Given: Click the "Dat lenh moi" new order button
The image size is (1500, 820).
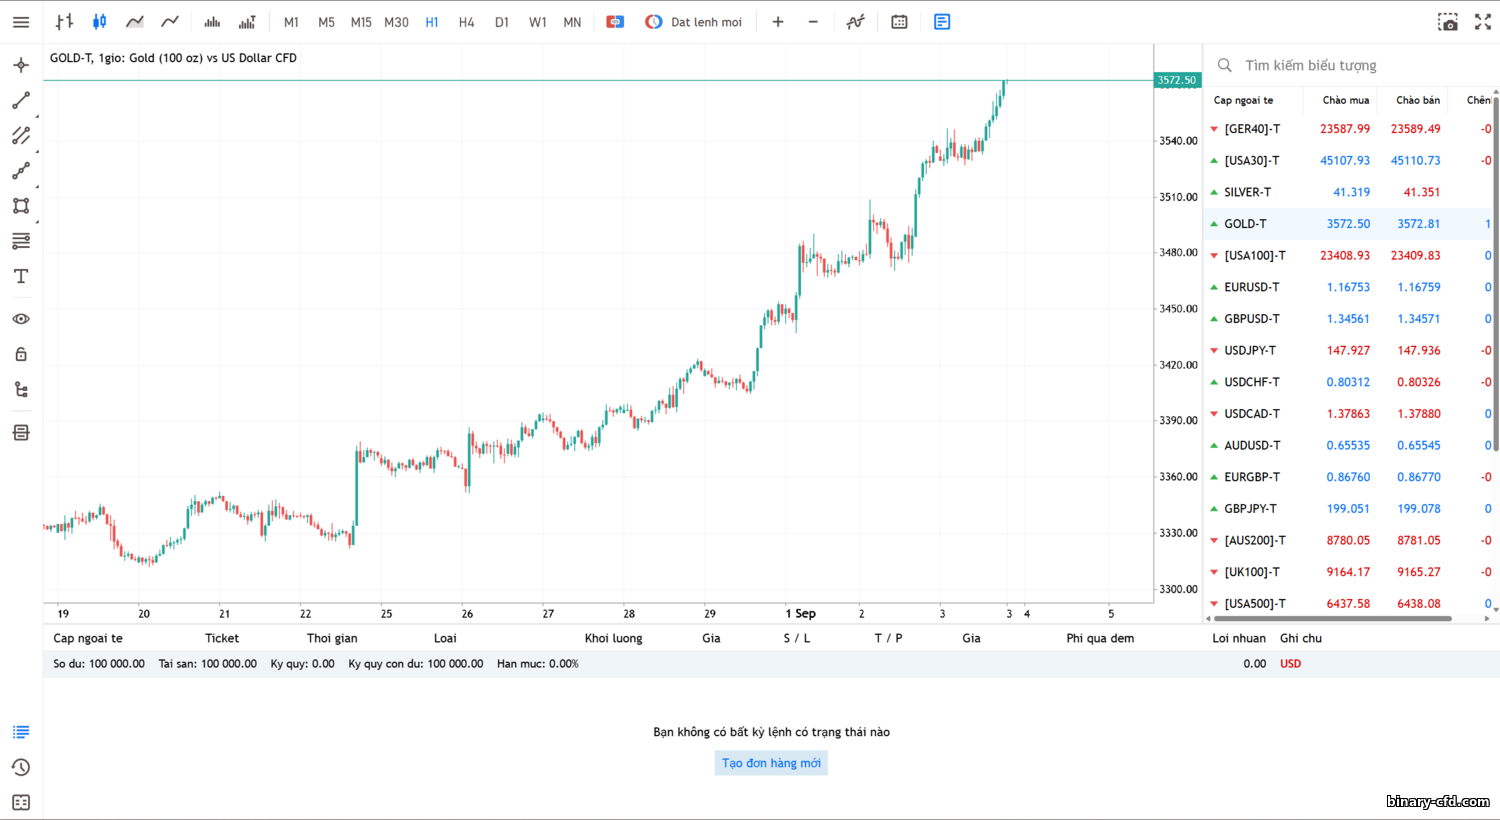Looking at the screenshot, I should coord(695,22).
